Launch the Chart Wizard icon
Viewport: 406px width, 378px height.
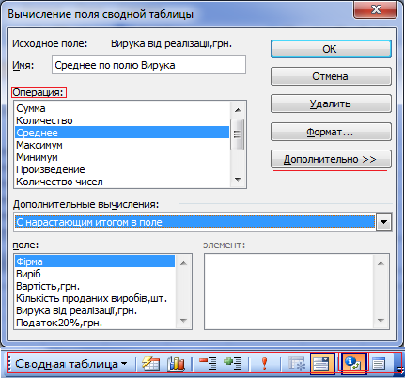(x=175, y=364)
